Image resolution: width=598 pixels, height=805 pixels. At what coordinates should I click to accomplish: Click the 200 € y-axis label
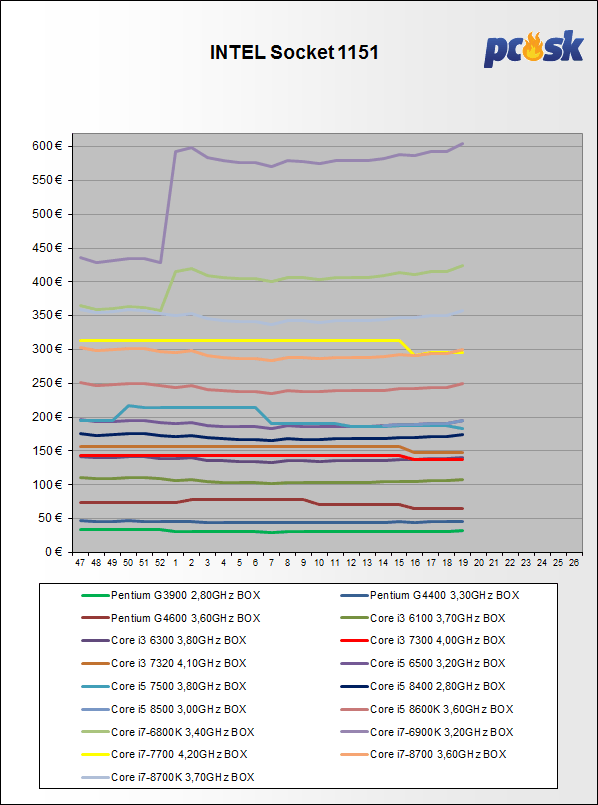47,417
